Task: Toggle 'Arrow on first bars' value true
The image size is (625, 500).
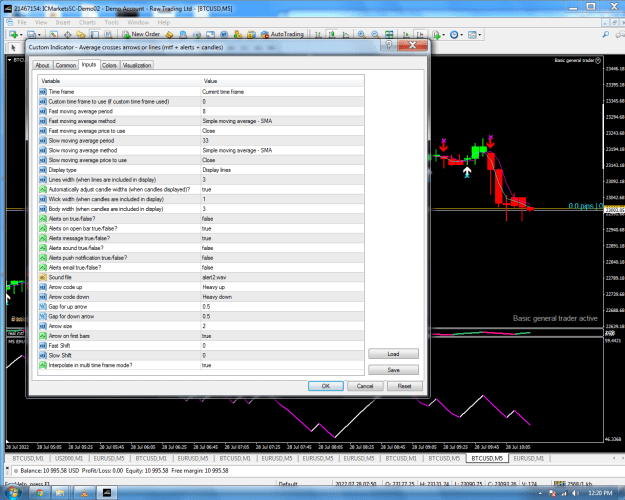Action: point(282,336)
